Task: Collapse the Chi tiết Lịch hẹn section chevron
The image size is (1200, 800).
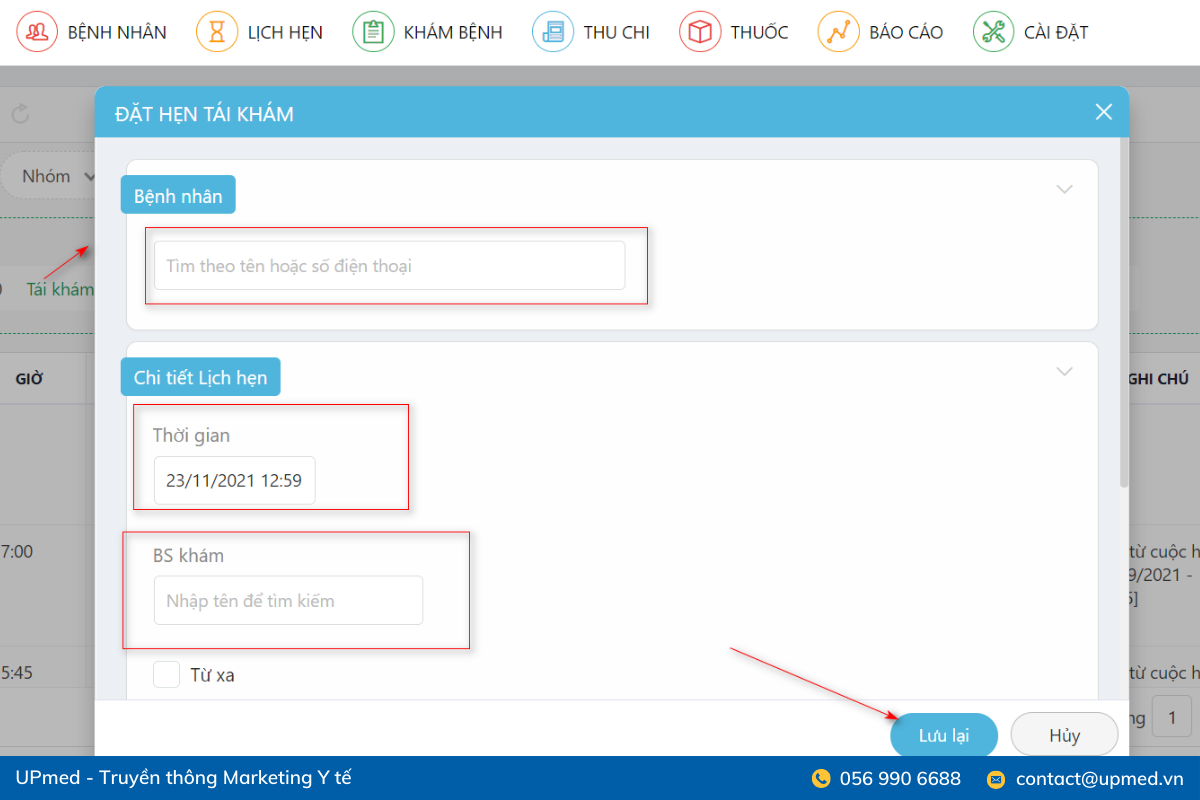Action: tap(1064, 371)
